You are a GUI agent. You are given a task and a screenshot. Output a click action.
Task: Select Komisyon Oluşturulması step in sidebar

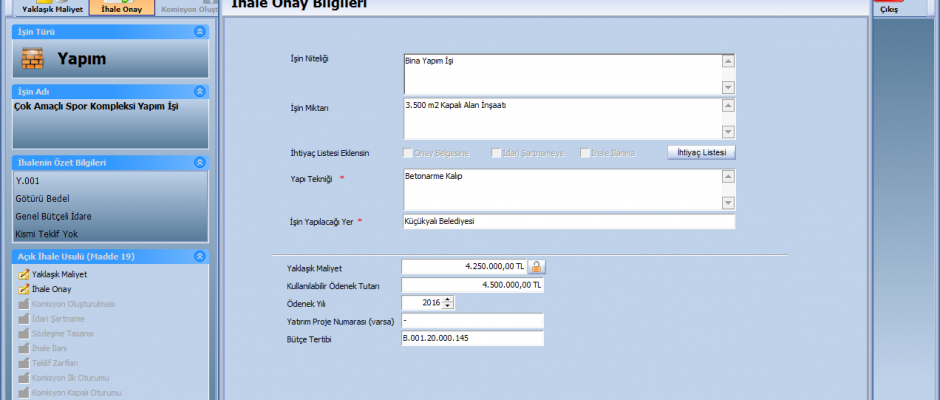pos(73,303)
